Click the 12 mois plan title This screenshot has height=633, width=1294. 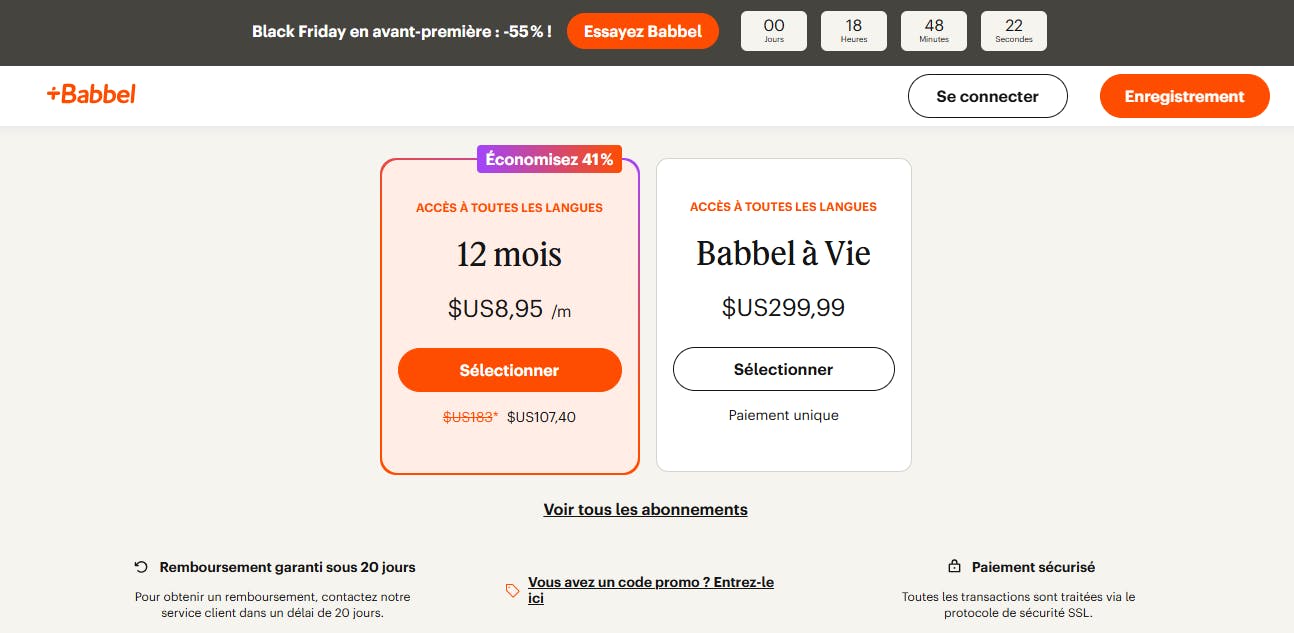(509, 255)
